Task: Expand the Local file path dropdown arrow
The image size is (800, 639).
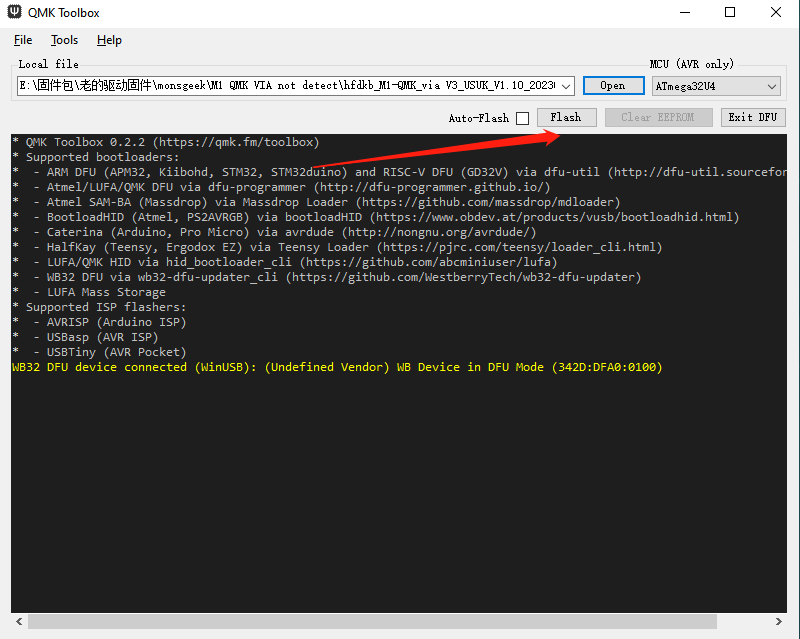Action: pyautogui.click(x=566, y=86)
